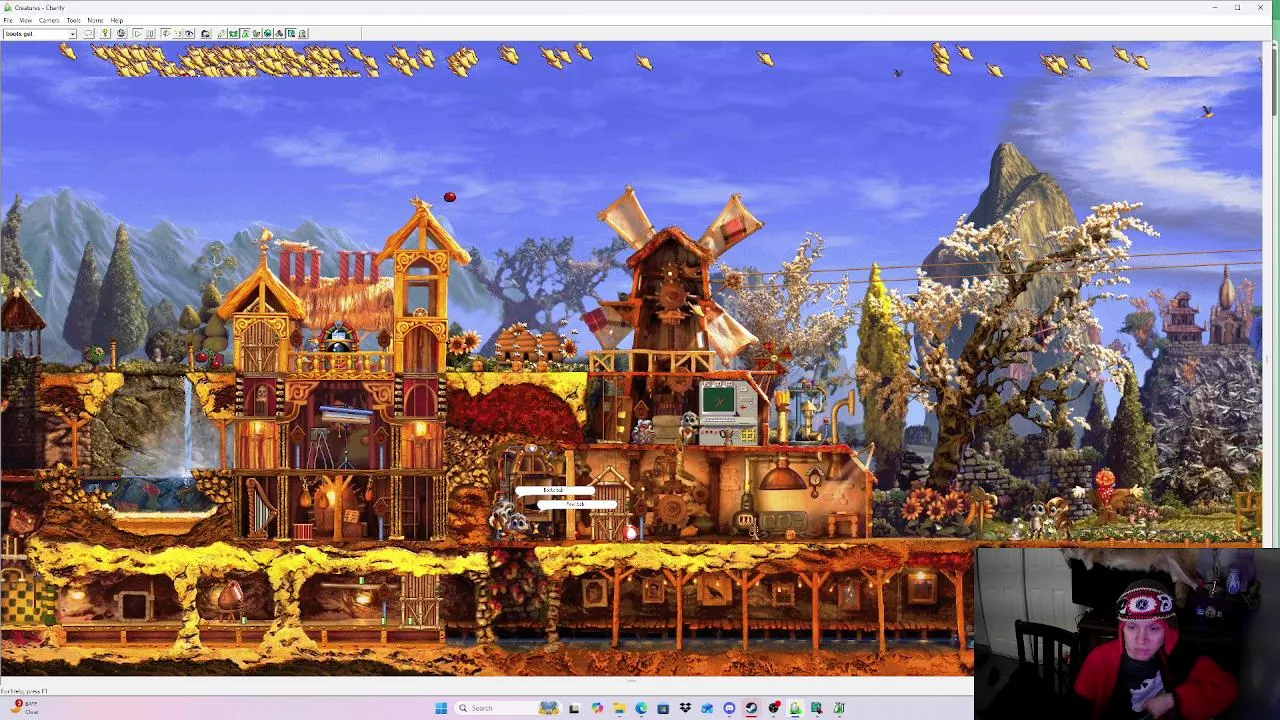The height and width of the screenshot is (720, 1280).
Task: Click the Play button in the toolbar
Action: [x=137, y=34]
